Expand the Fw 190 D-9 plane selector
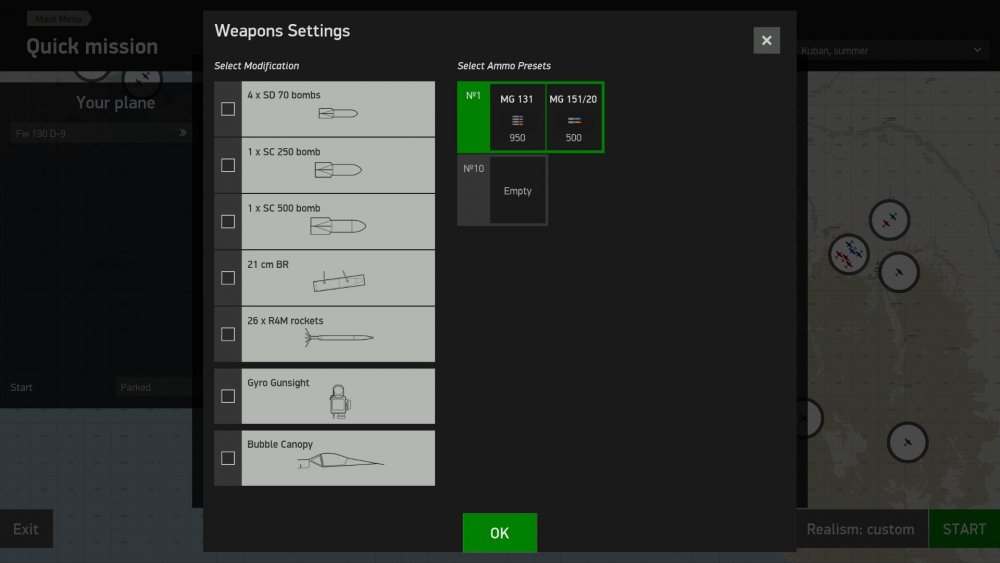The image size is (1000, 563). click(x=100, y=133)
